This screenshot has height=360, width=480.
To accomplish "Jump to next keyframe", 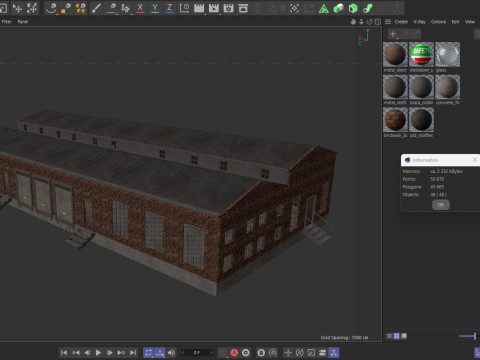I will [x=121, y=352].
